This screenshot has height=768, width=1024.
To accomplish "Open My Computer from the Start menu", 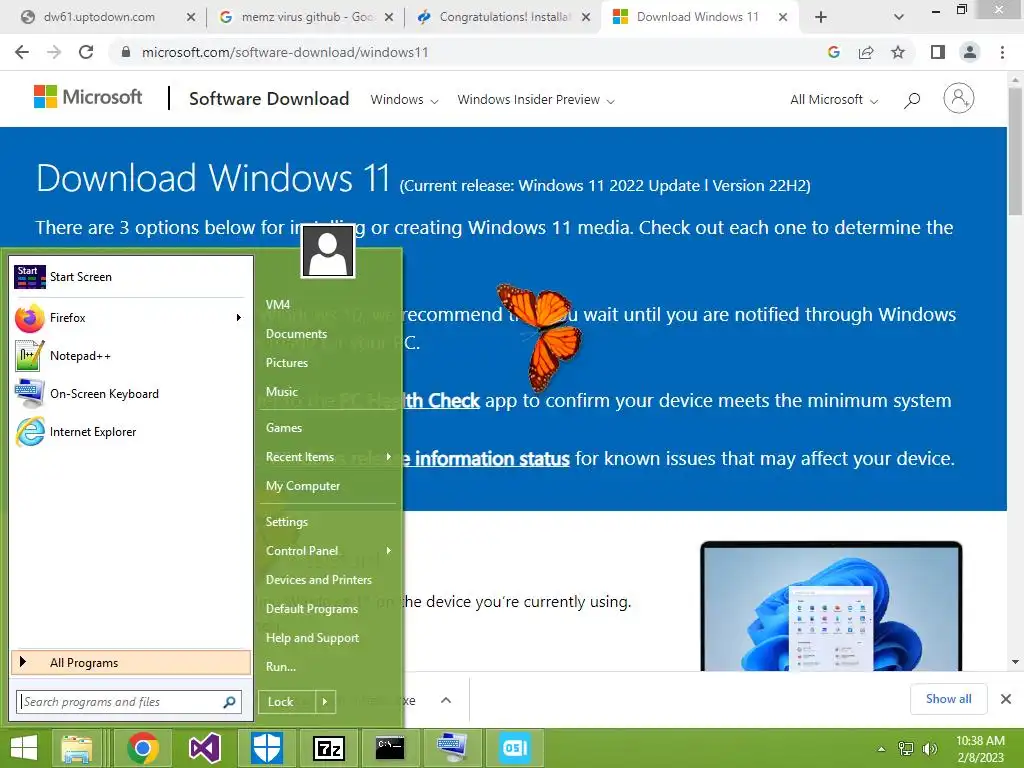I will 303,487.
